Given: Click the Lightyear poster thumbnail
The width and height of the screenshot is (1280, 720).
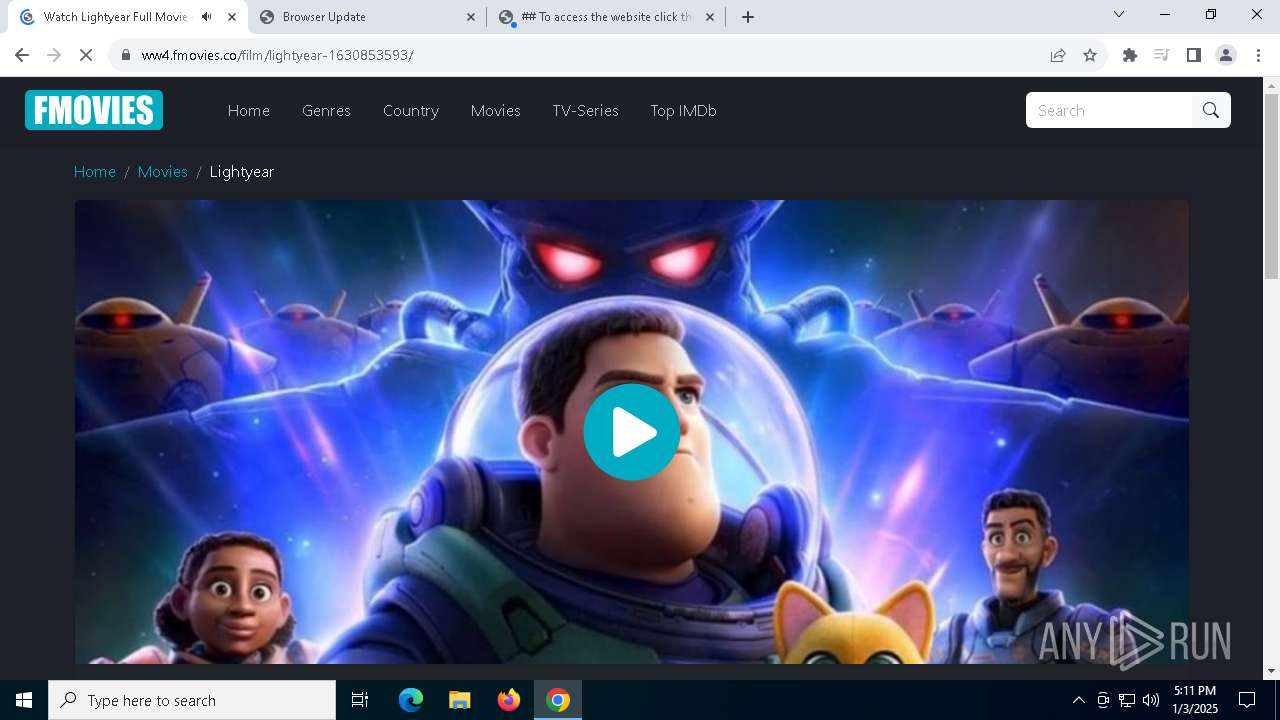Looking at the screenshot, I should 632,432.
